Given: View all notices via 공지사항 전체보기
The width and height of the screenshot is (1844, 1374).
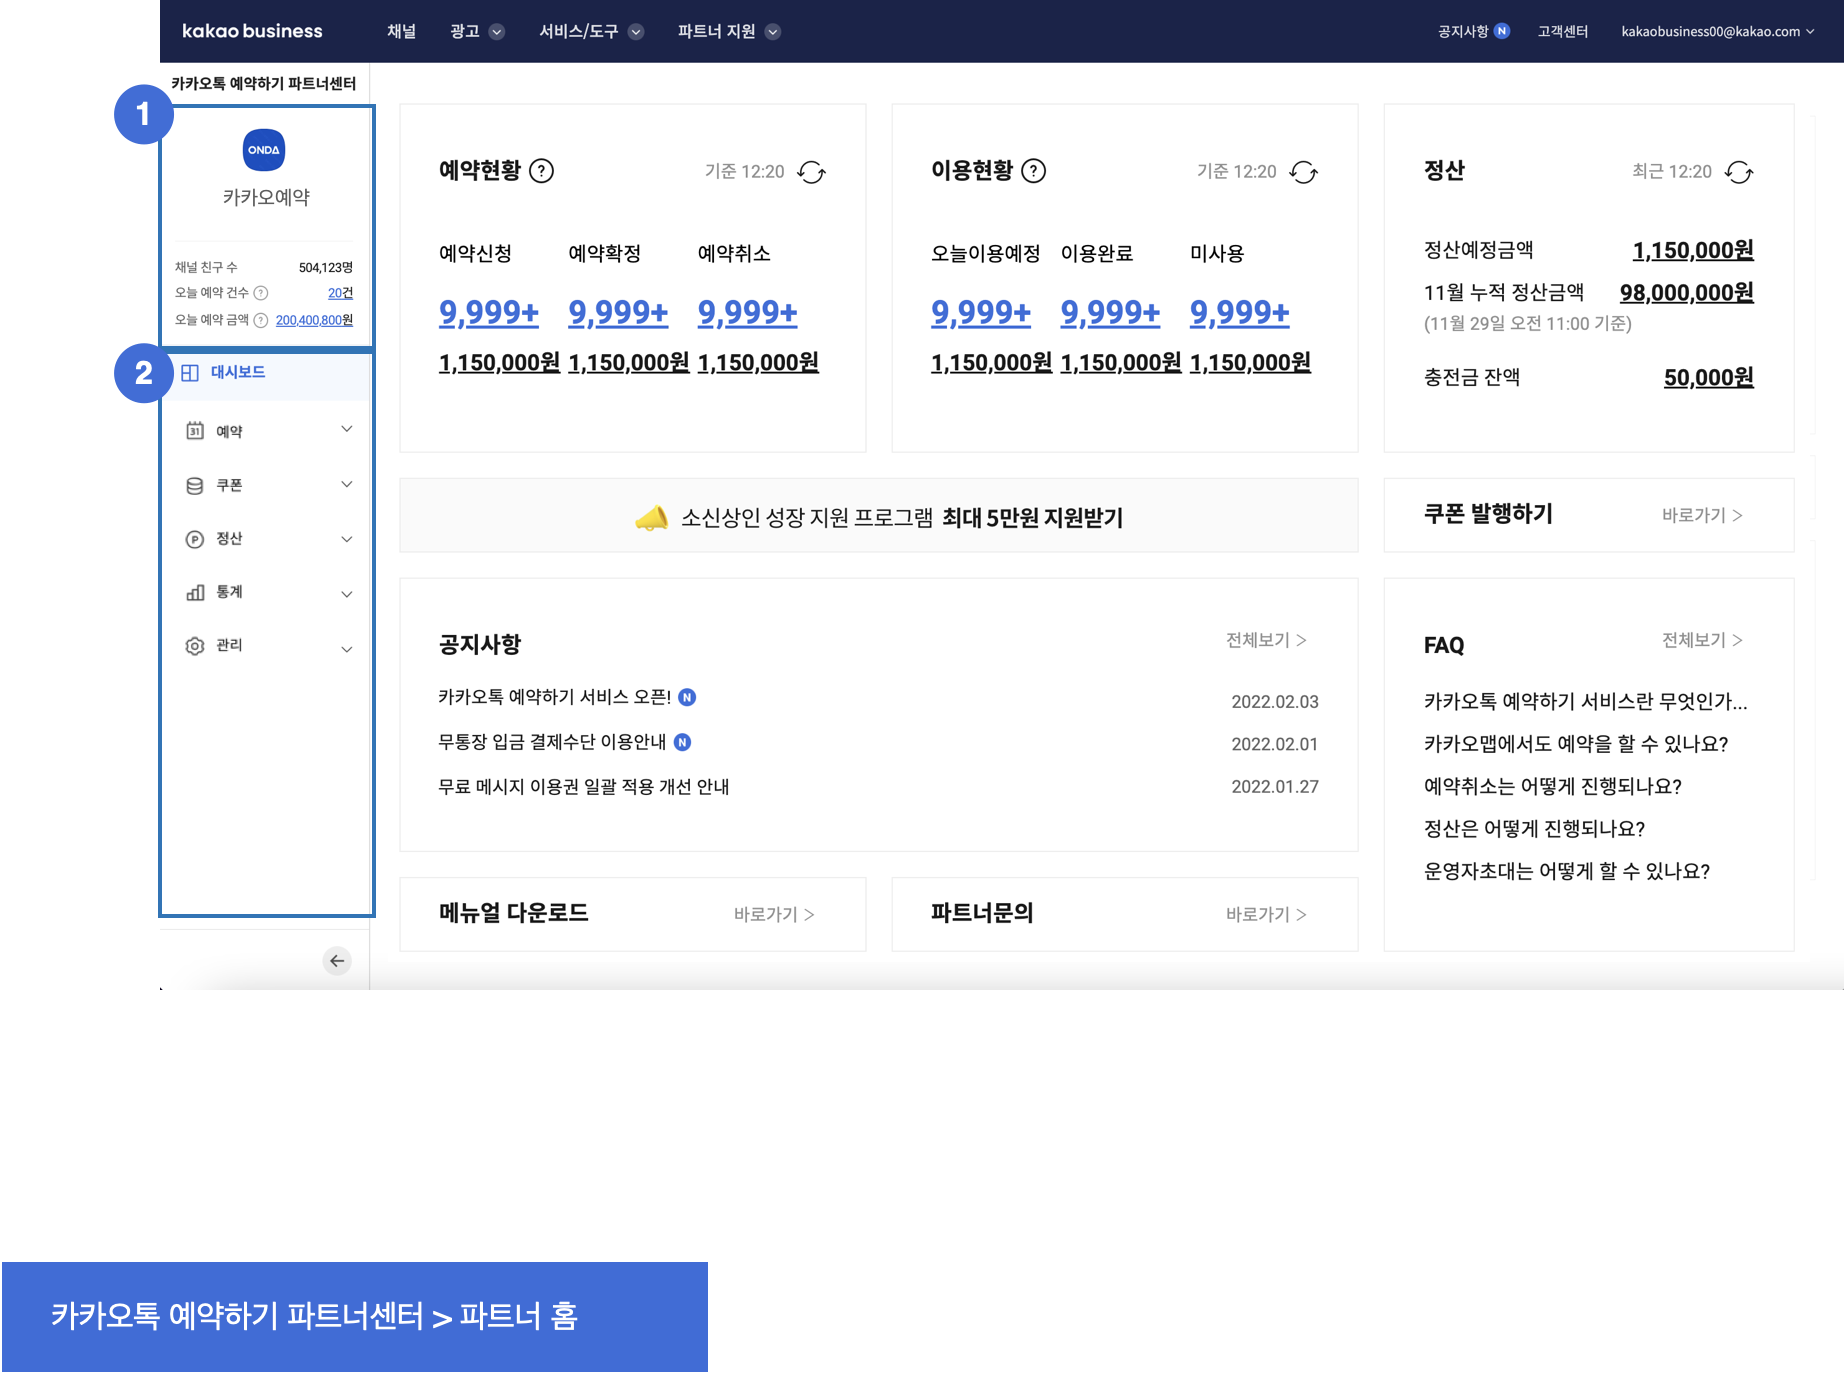Looking at the screenshot, I should (x=1265, y=640).
